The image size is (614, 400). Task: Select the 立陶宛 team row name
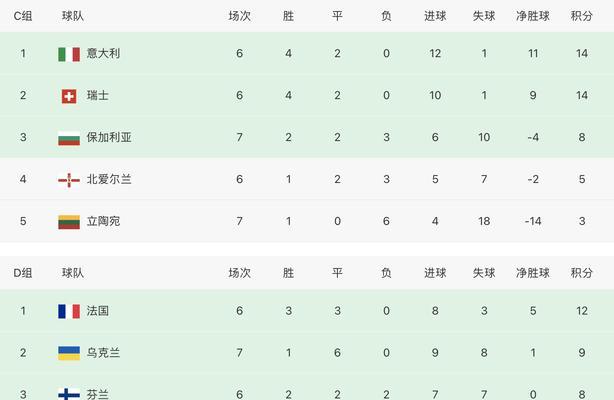click(103, 221)
